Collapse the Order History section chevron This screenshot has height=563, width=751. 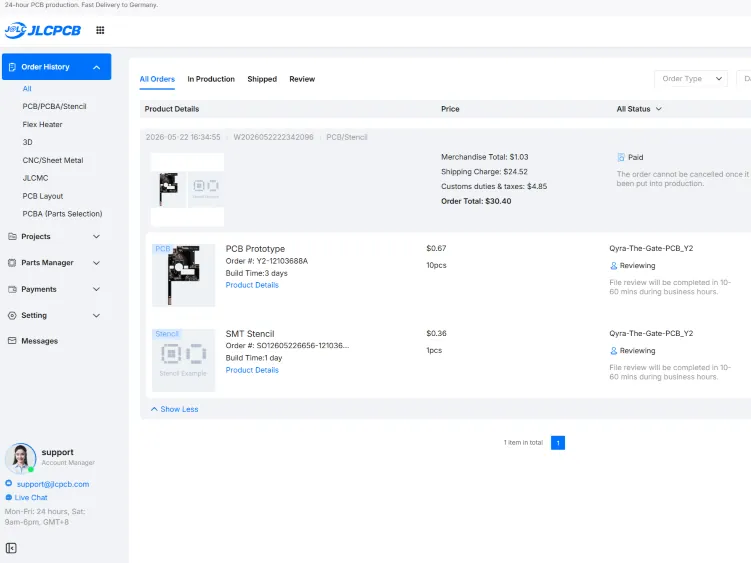97,67
